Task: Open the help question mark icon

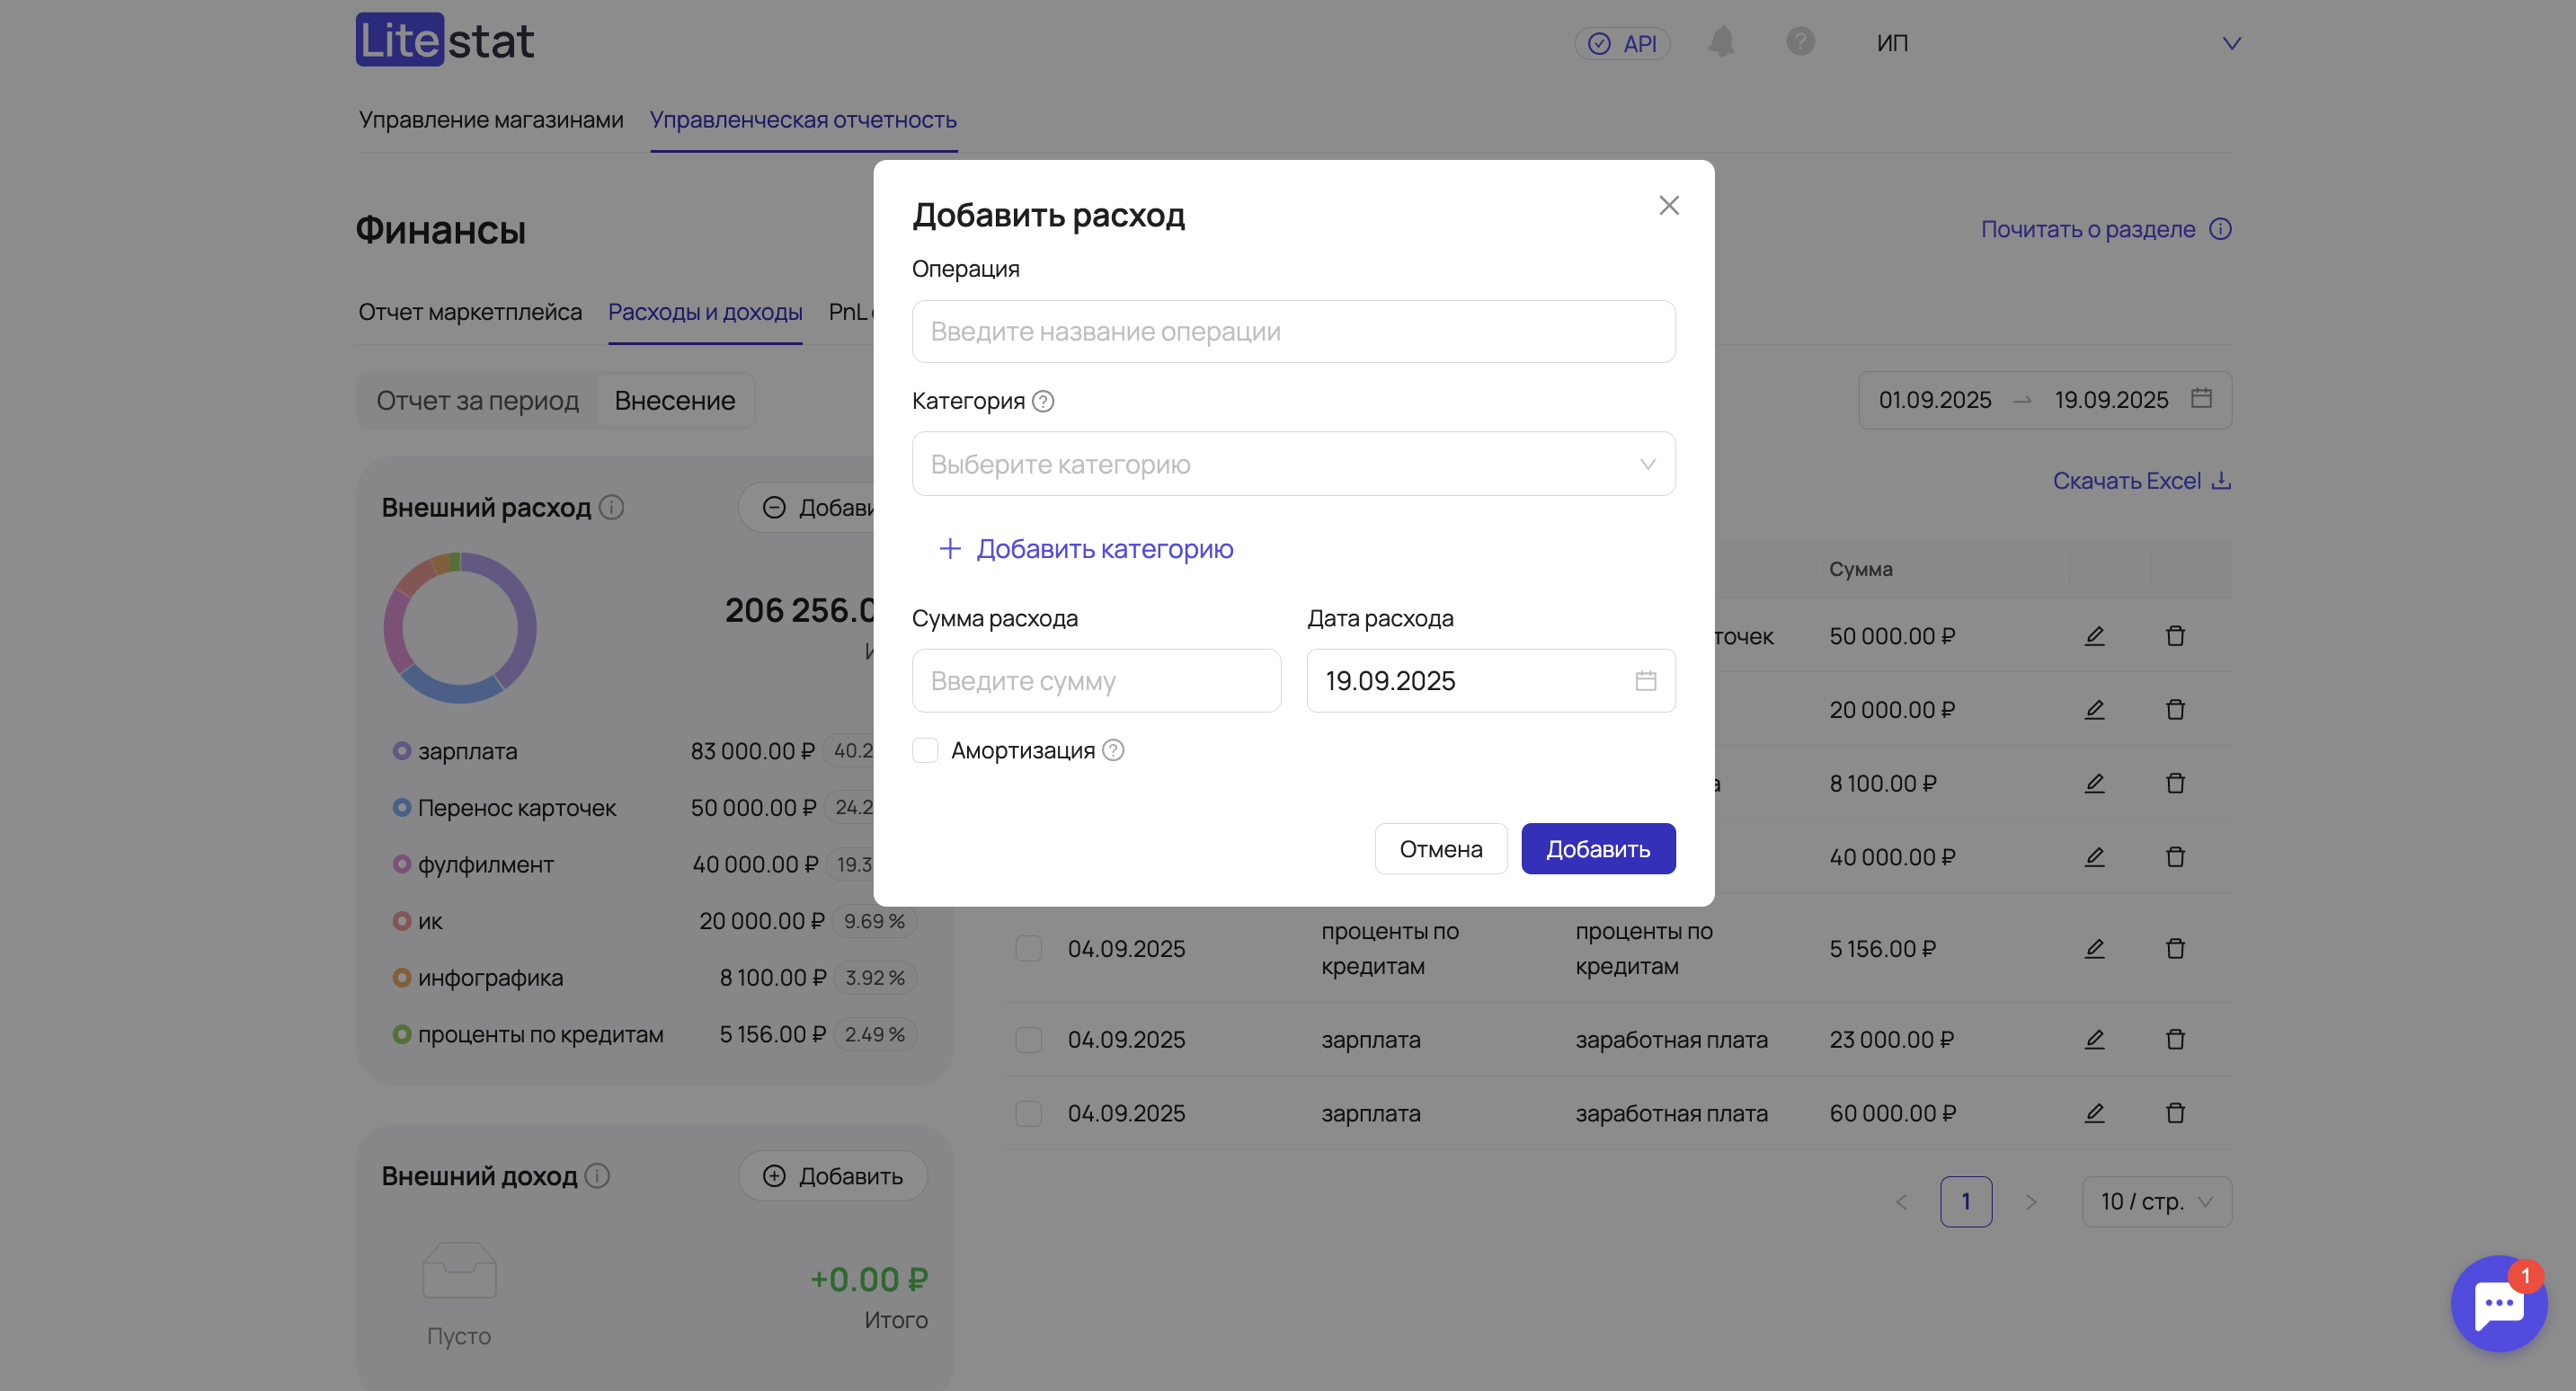Action: [x=1800, y=42]
